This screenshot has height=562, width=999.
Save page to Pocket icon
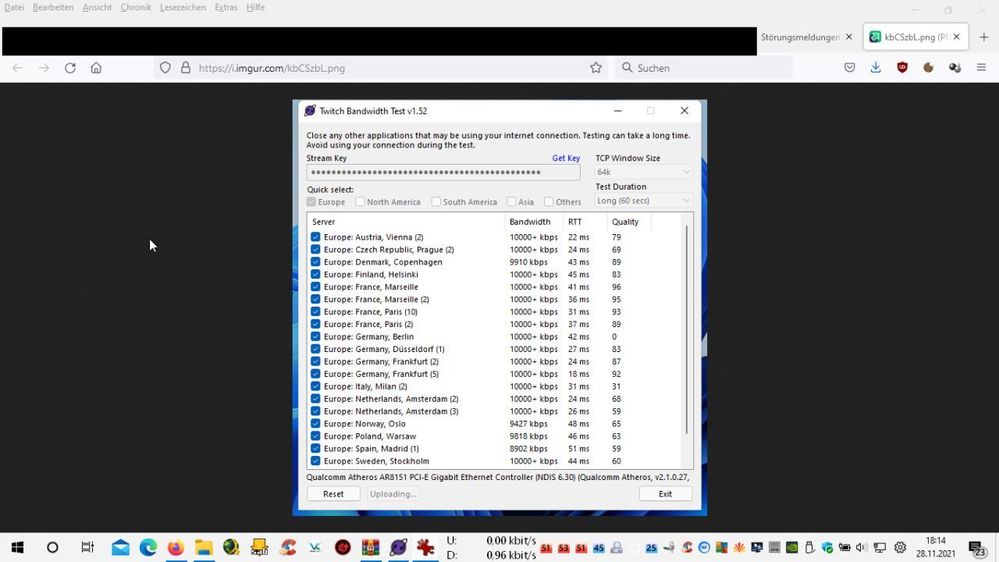tap(849, 68)
